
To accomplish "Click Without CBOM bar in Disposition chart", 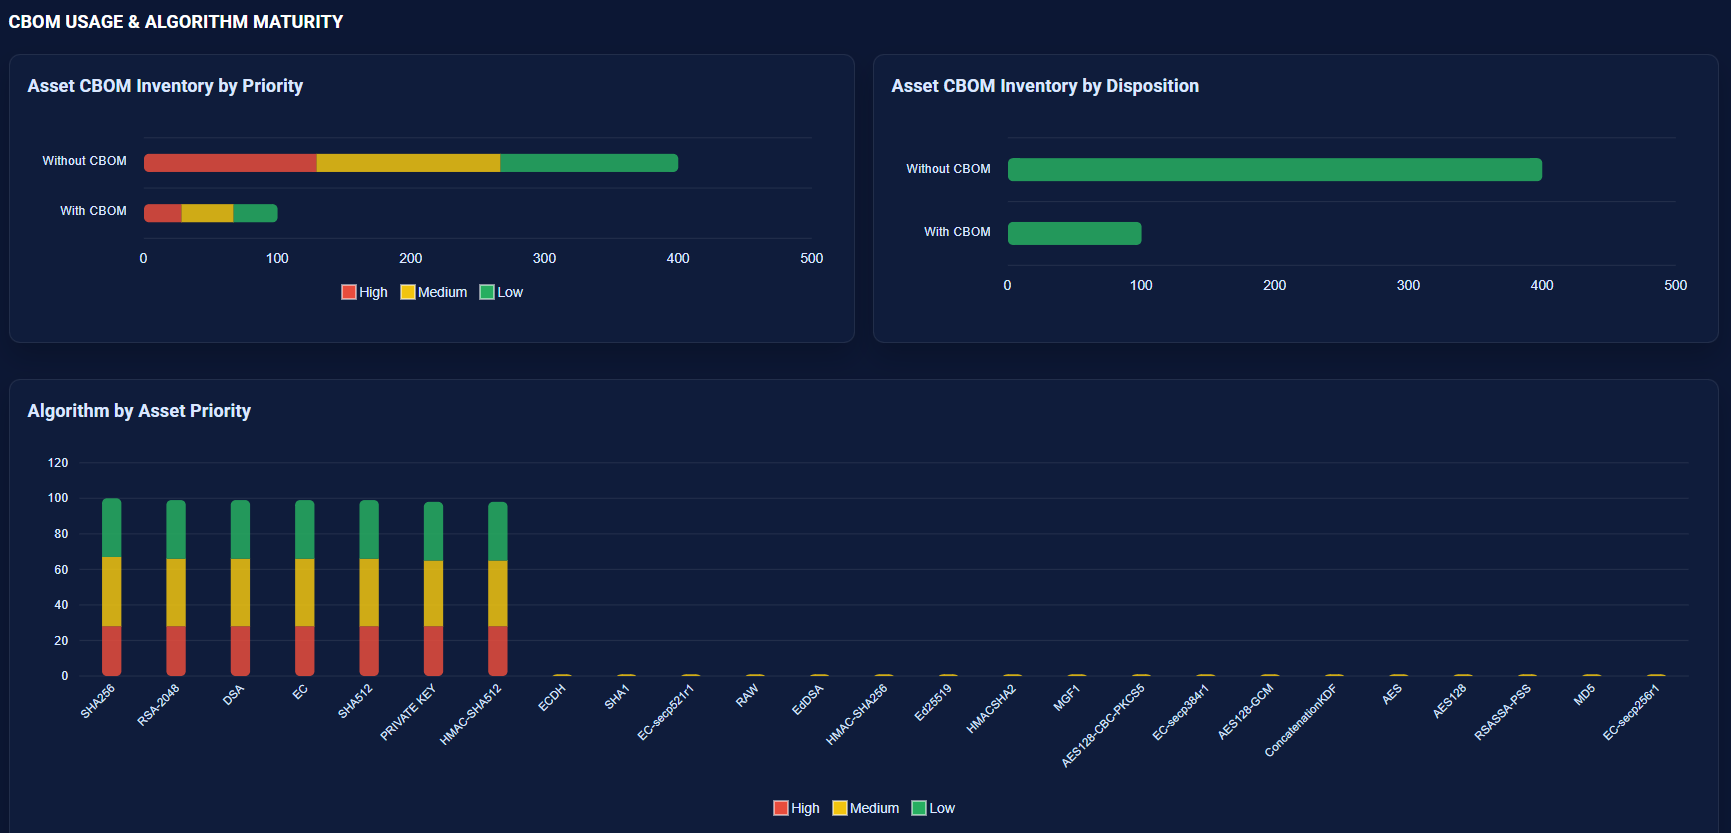I will (x=1275, y=169).
